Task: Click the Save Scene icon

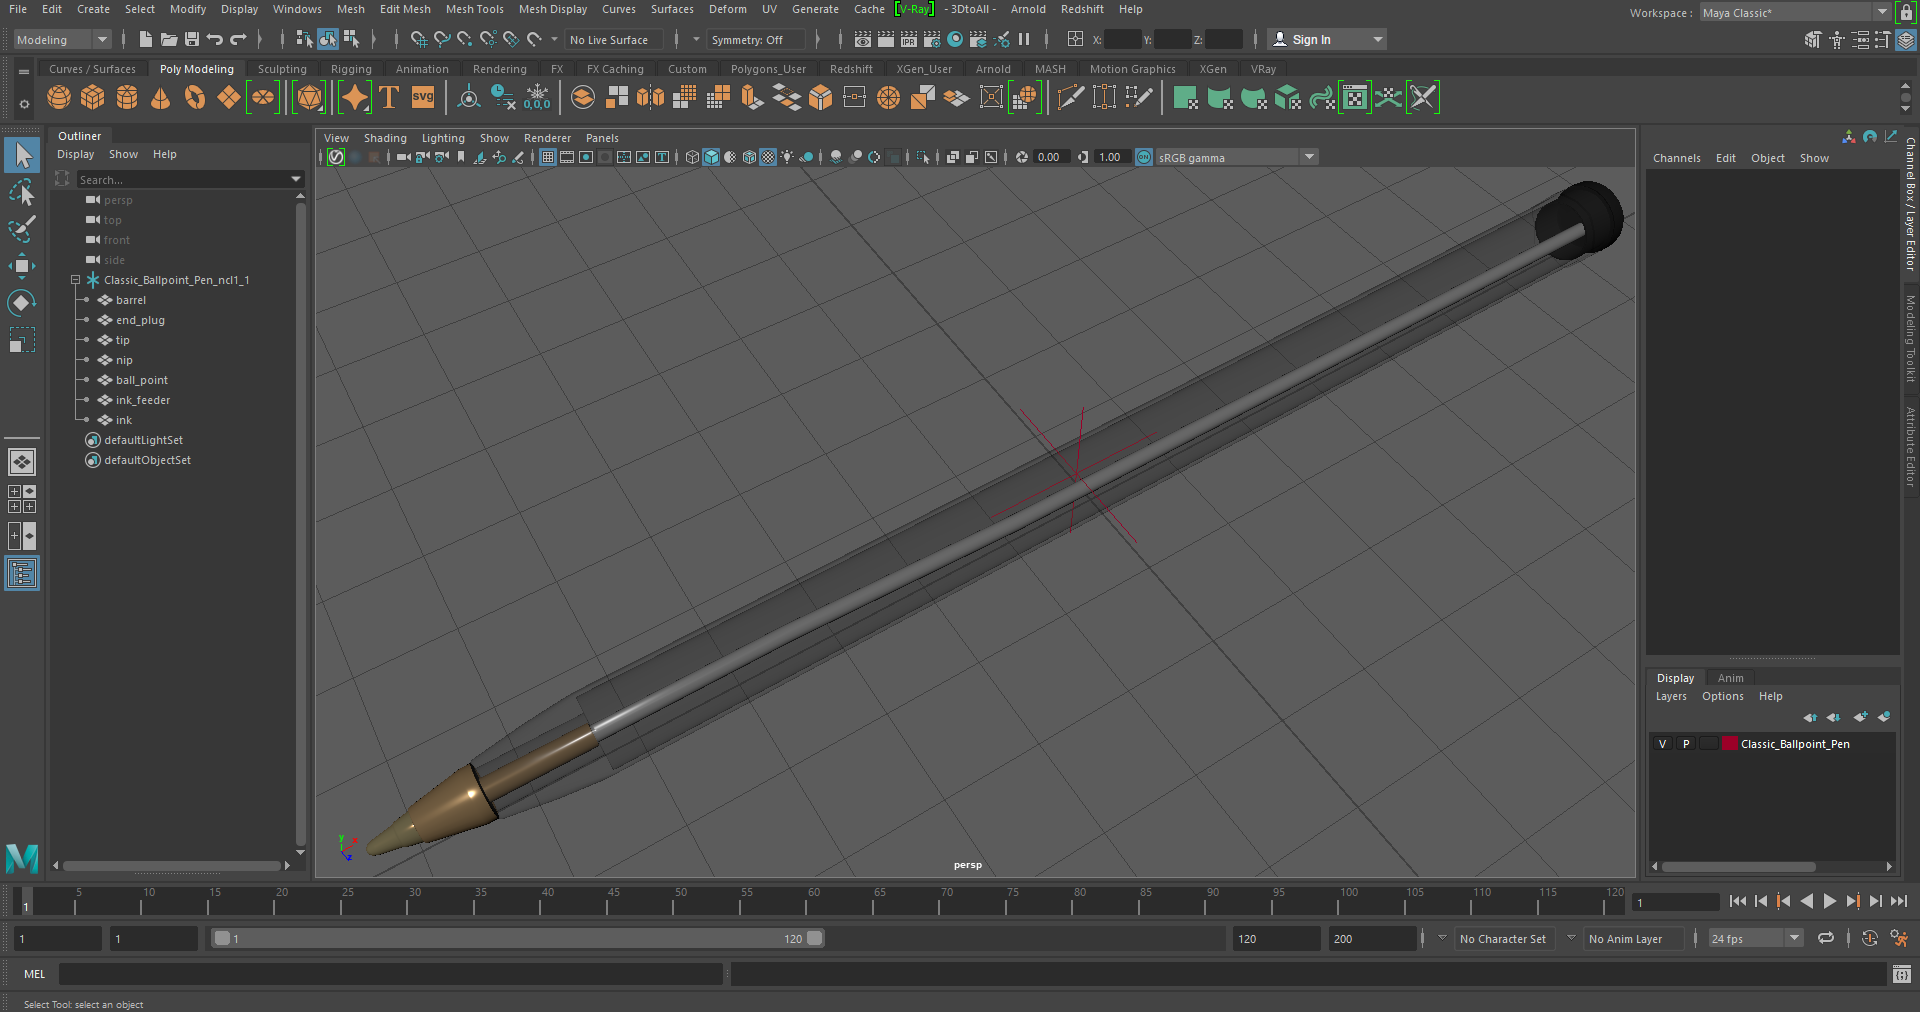Action: [192, 39]
